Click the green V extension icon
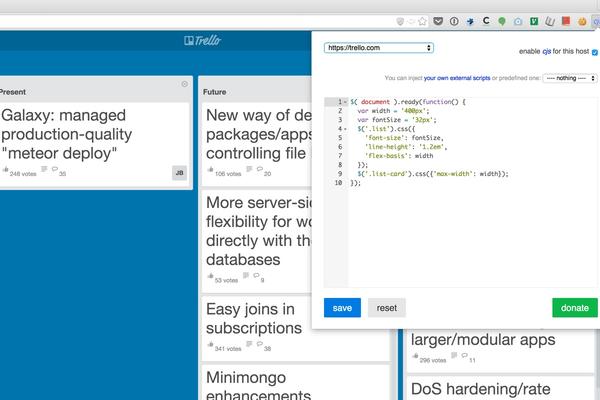Screen dimensions: 600x400 click(534, 21)
